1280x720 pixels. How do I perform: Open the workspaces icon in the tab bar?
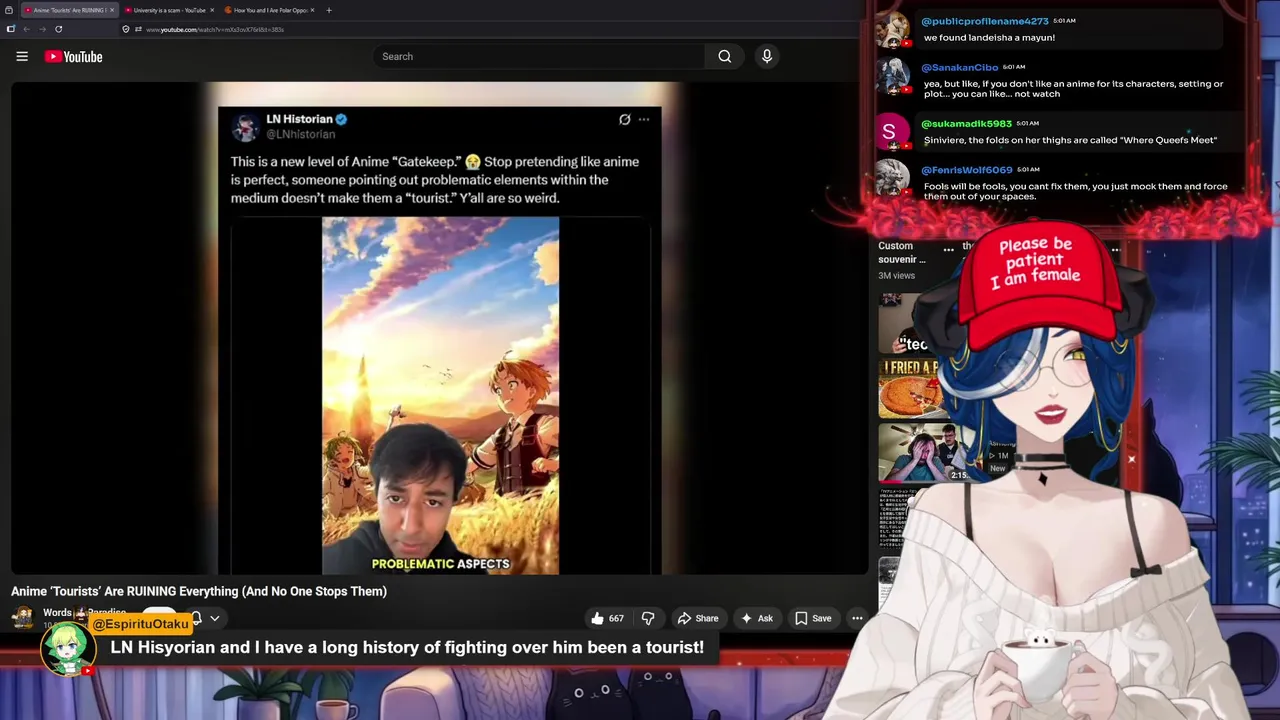(x=9, y=10)
